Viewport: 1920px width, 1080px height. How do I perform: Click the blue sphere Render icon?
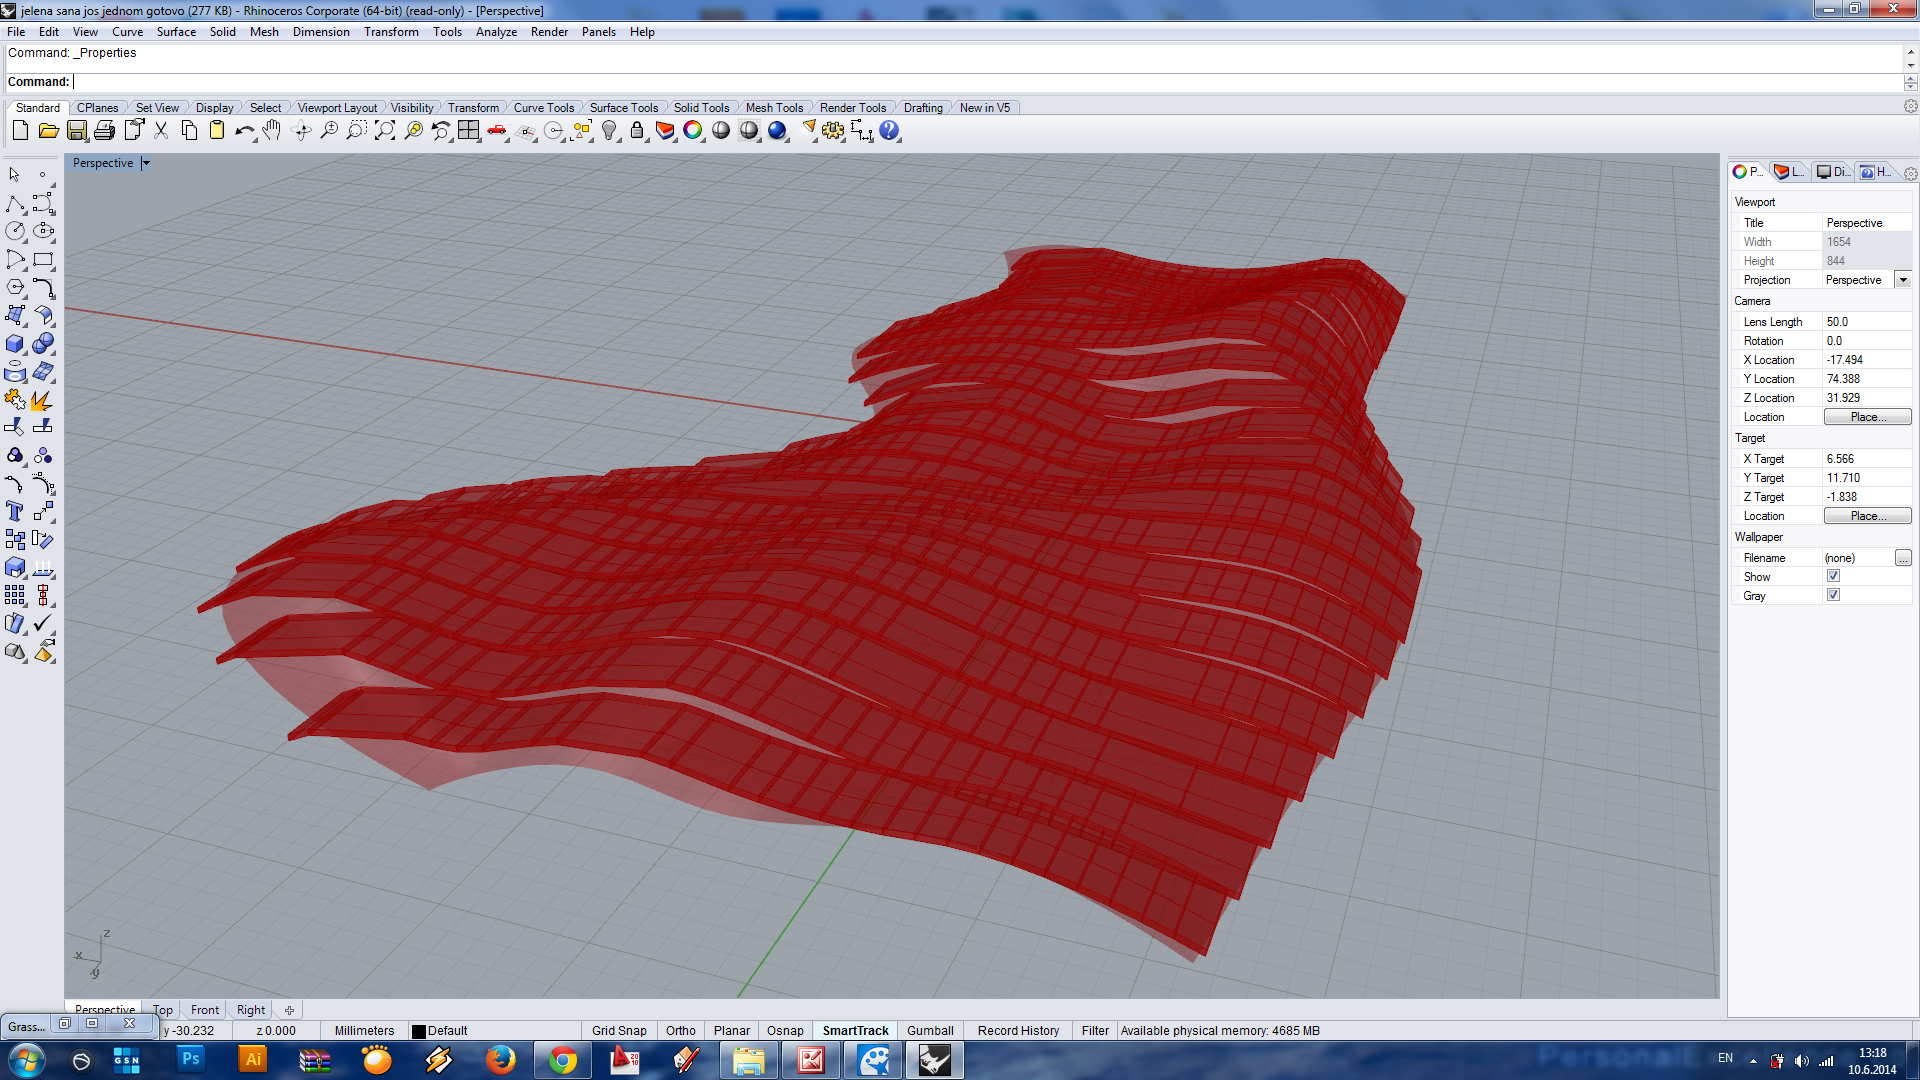coord(777,131)
